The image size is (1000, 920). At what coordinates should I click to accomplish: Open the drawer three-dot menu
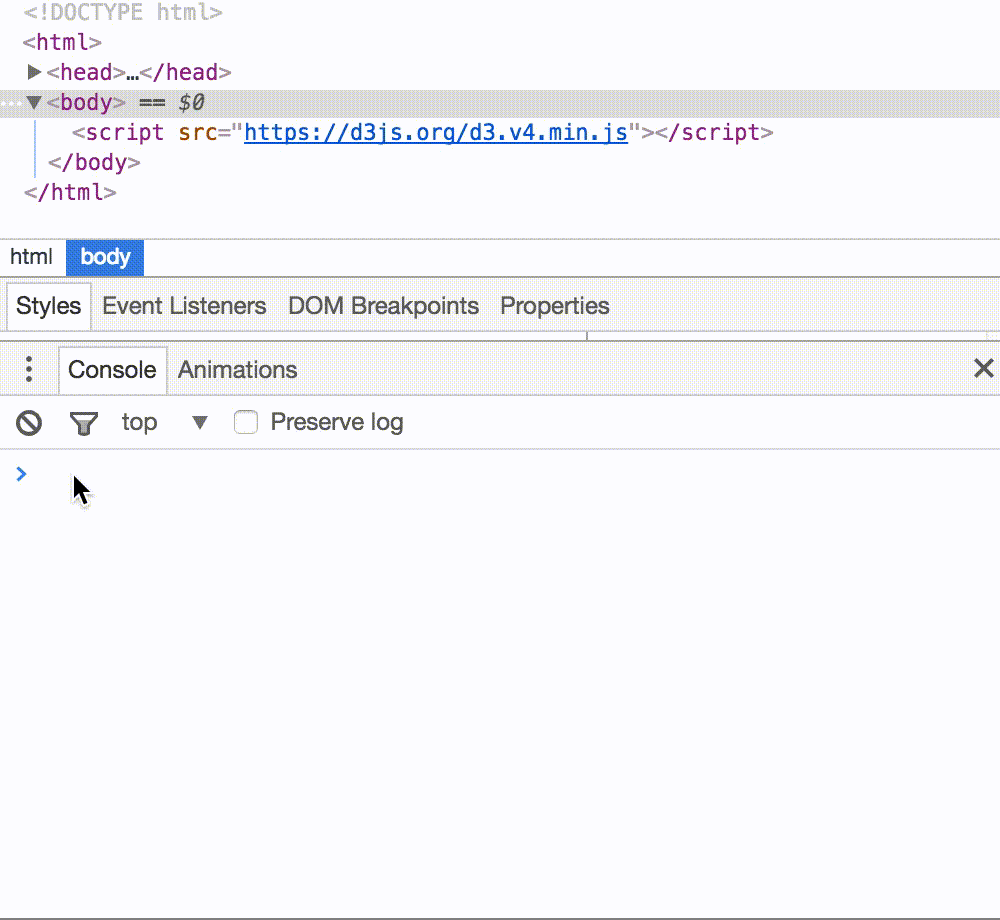coord(29,369)
